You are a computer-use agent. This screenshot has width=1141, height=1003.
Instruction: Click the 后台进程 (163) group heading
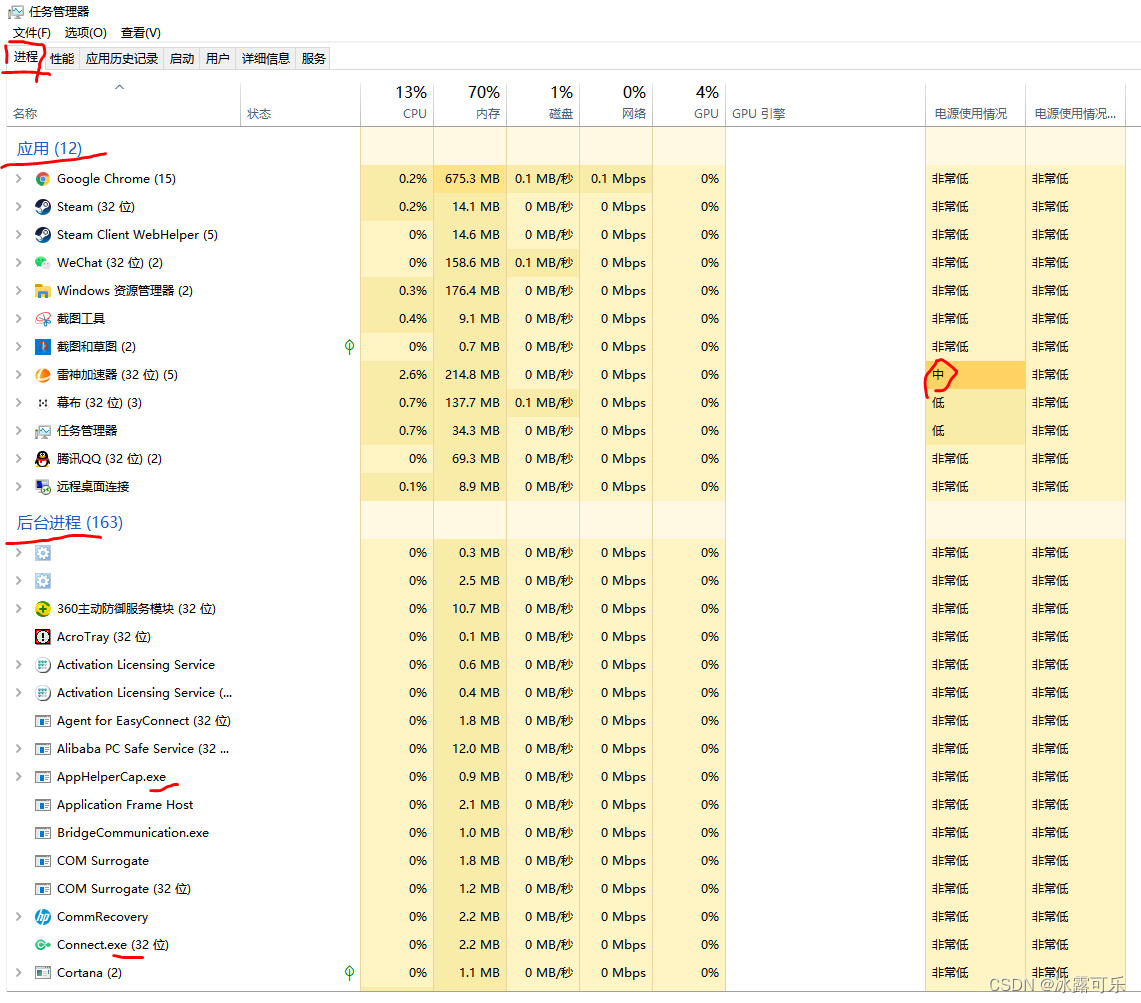click(70, 523)
